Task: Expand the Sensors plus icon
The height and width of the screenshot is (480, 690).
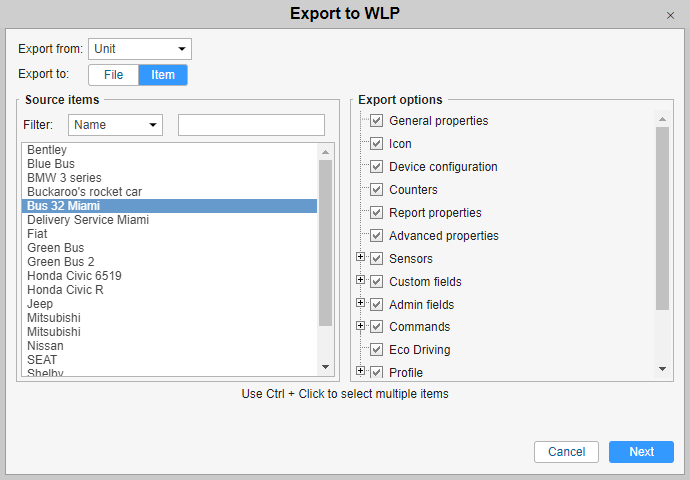Action: [x=360, y=257]
